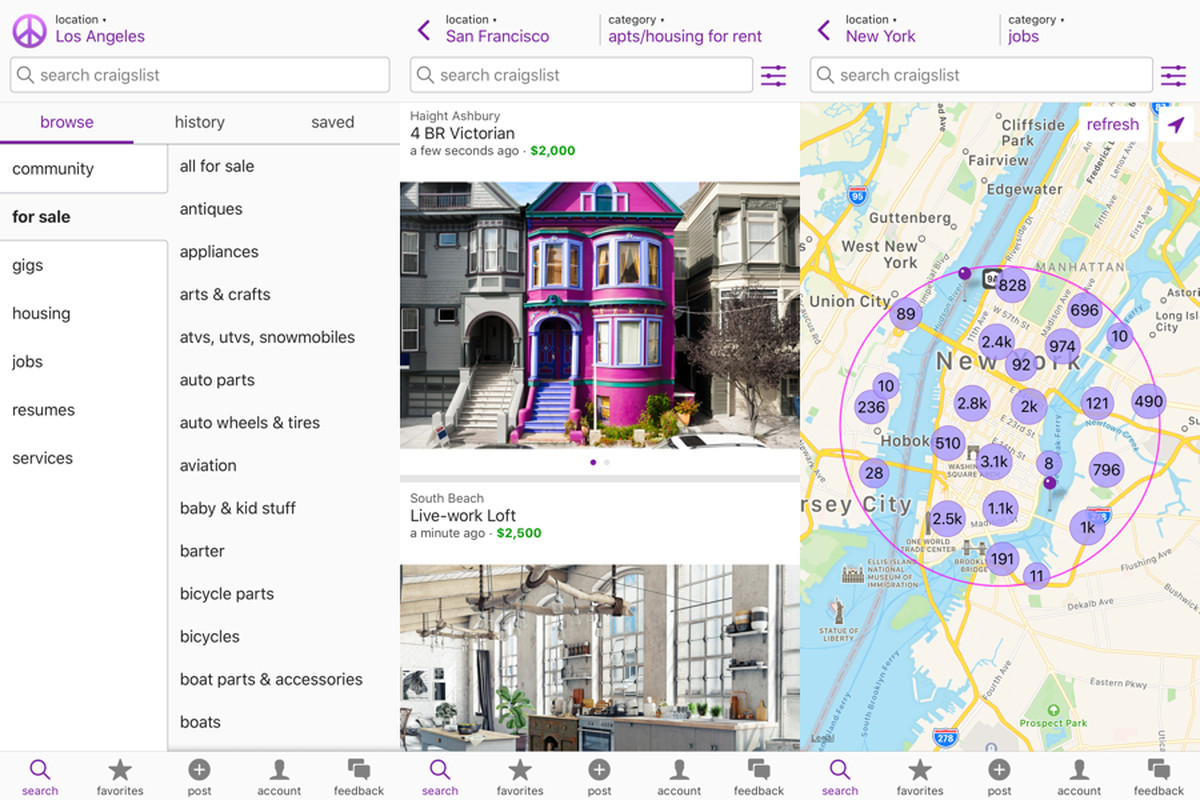Go back from San Francisco screen
Image resolution: width=1200 pixels, height=800 pixels.
pos(424,30)
